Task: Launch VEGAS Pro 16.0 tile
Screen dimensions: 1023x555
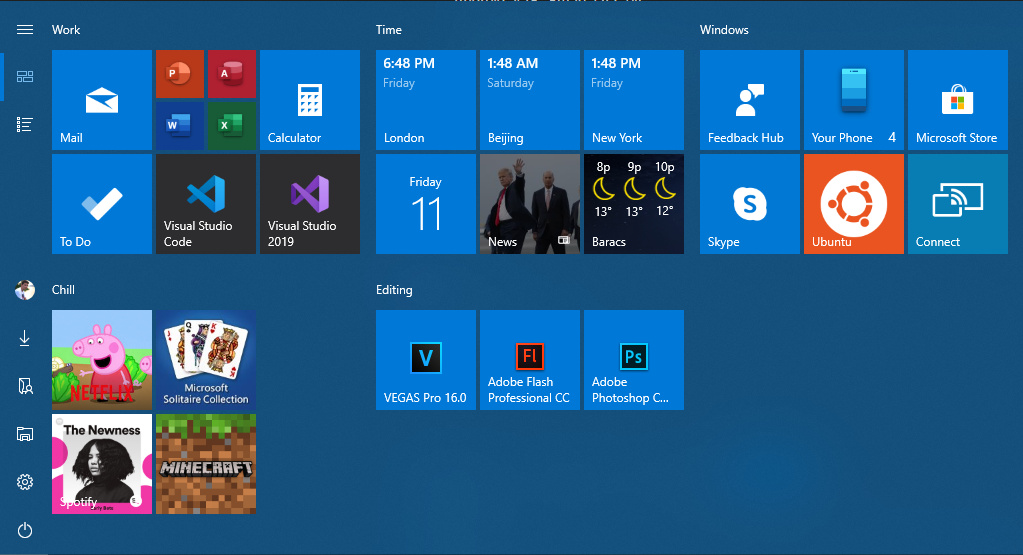Action: pos(425,360)
